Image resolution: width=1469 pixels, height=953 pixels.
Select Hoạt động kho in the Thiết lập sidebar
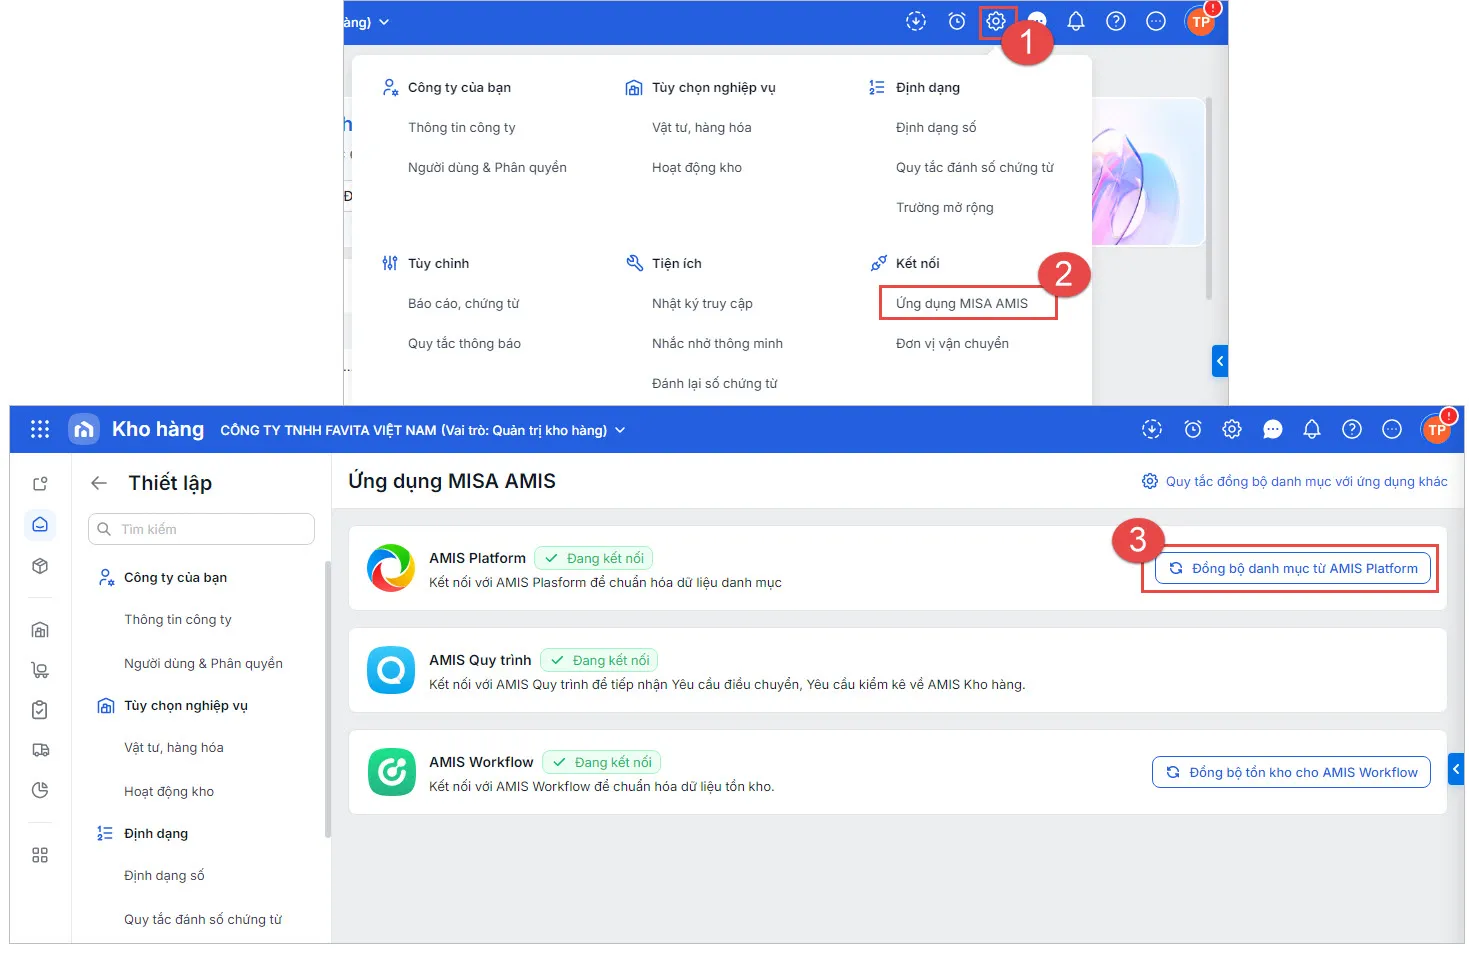coord(169,791)
